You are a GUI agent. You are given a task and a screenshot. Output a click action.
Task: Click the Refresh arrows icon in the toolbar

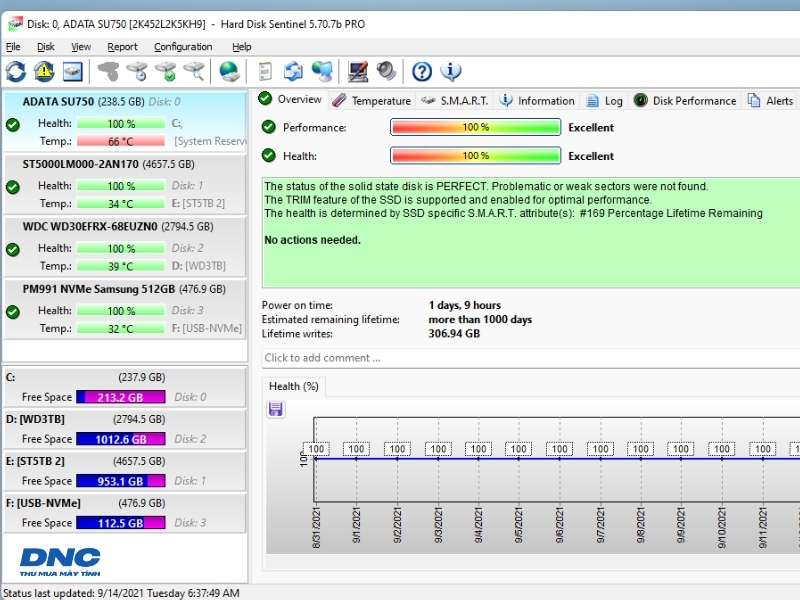point(16,71)
